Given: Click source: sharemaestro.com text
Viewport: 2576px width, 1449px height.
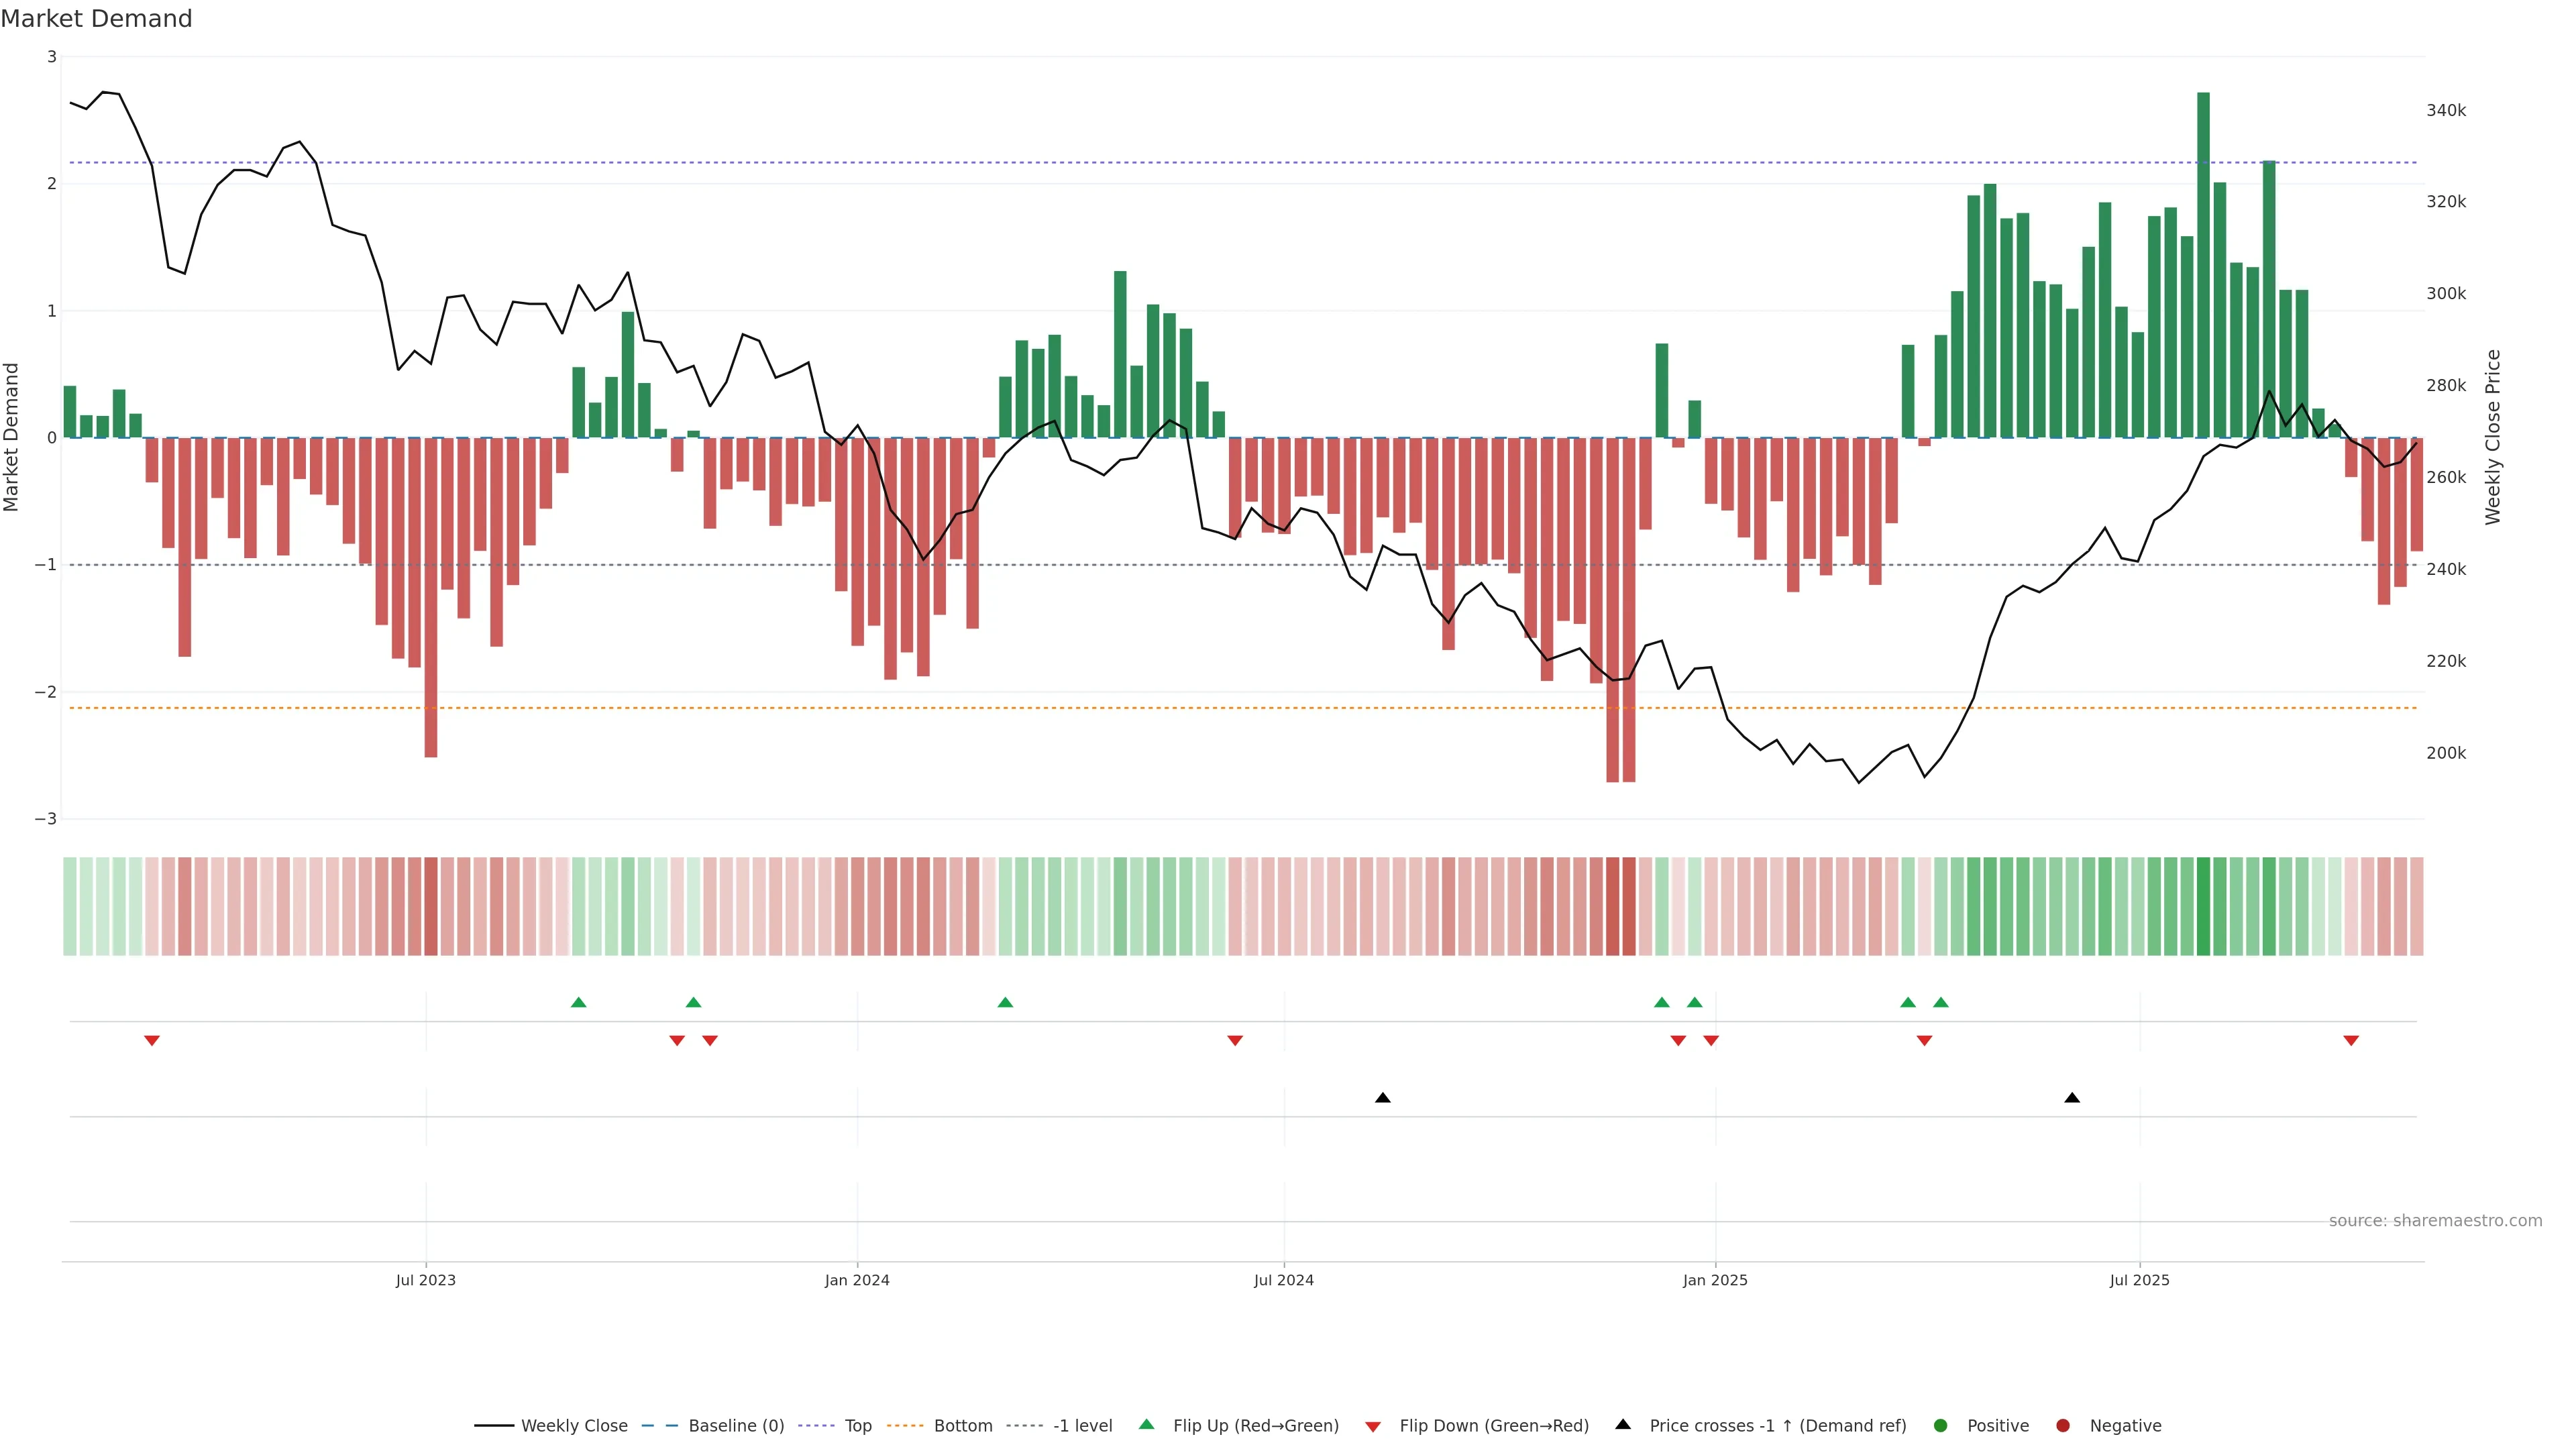Looking at the screenshot, I should click(2435, 1220).
